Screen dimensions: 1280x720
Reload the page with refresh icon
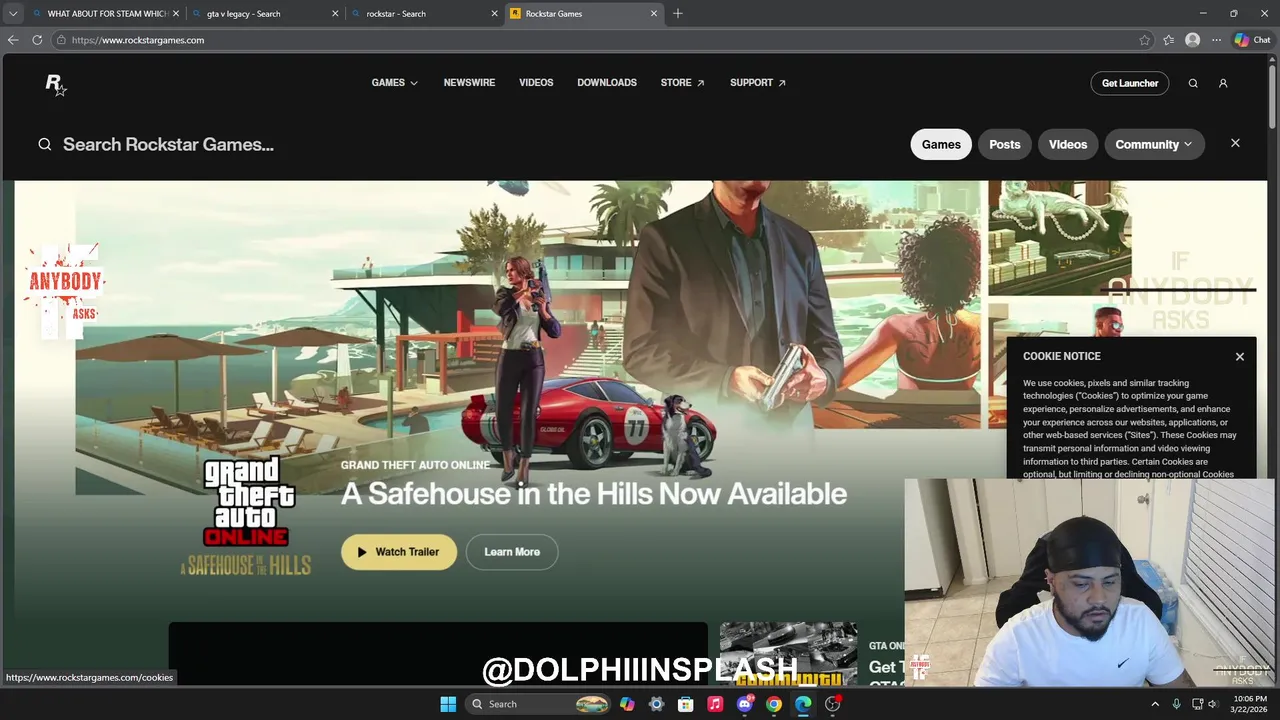(37, 40)
